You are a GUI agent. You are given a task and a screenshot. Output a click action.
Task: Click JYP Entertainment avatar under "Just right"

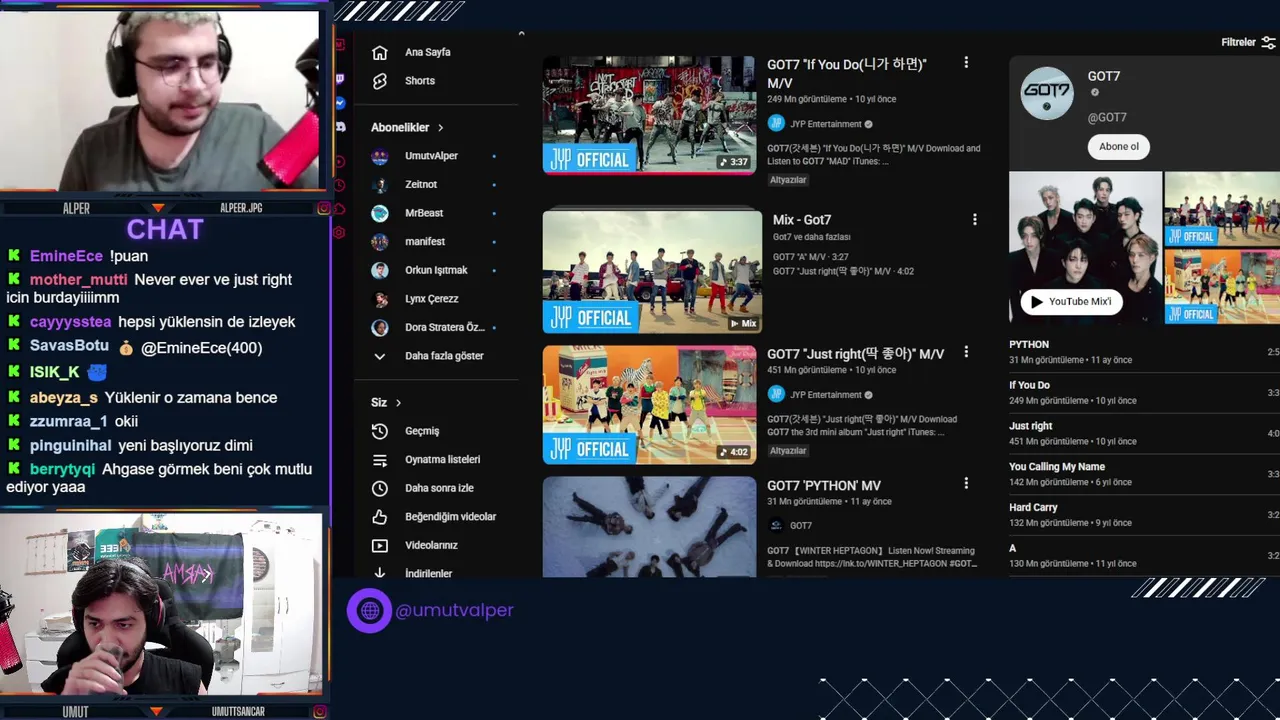pos(776,395)
